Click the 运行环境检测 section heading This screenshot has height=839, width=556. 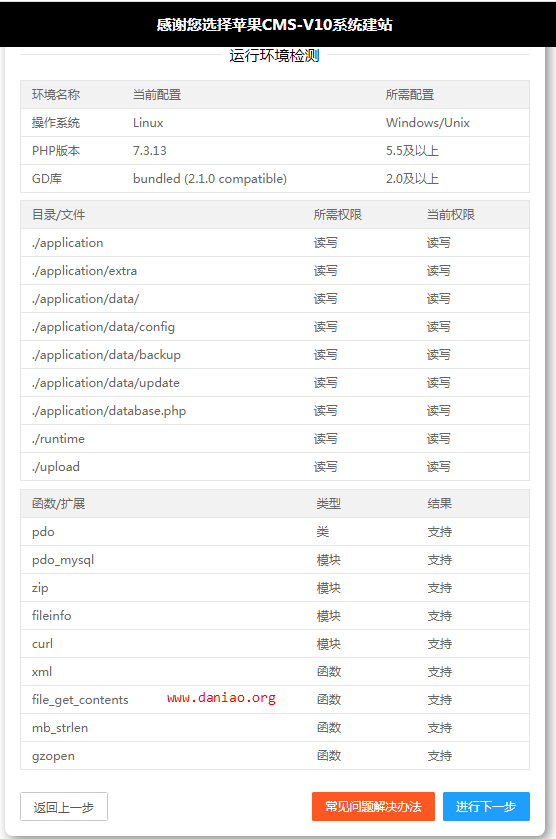(x=275, y=56)
